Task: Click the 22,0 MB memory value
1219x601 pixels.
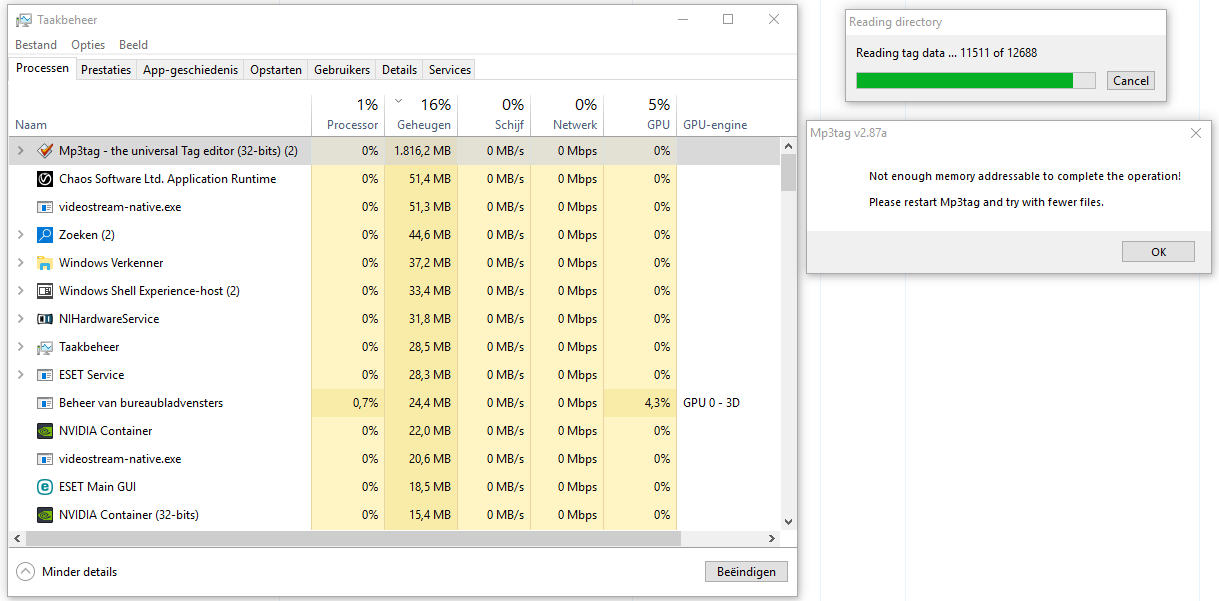Action: pos(430,431)
